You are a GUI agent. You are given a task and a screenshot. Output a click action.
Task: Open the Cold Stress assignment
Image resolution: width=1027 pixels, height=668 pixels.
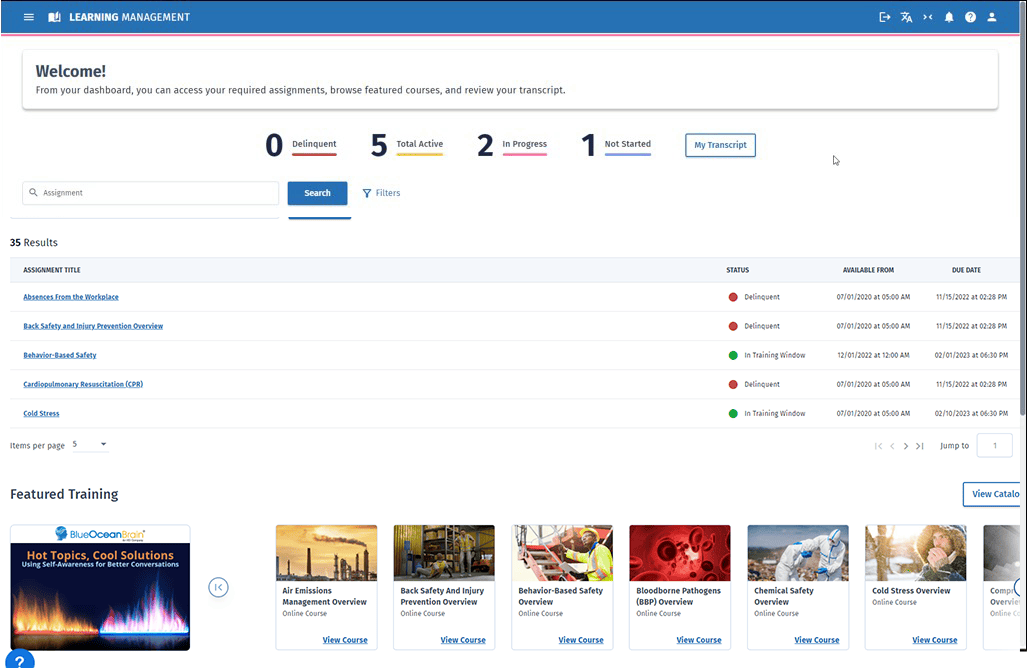pos(41,413)
